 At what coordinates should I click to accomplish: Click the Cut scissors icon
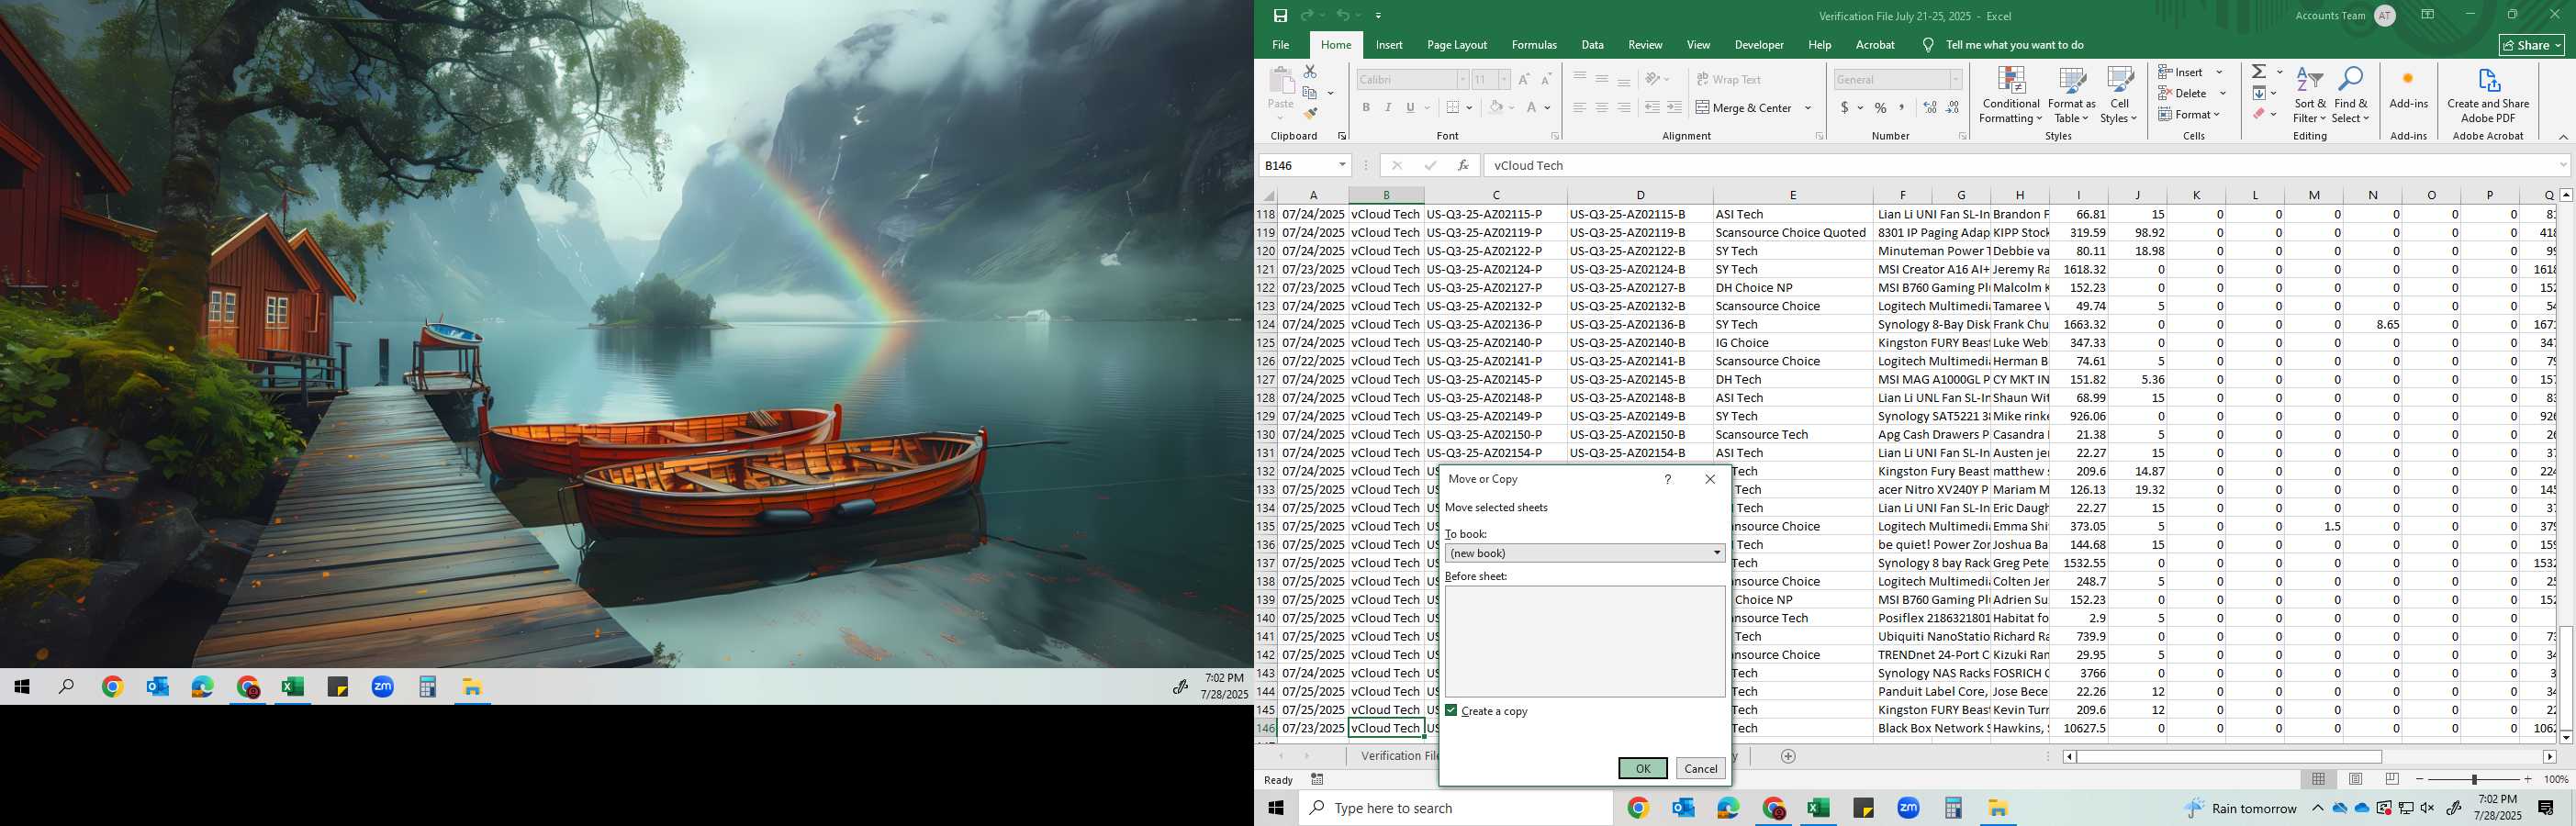[1310, 72]
